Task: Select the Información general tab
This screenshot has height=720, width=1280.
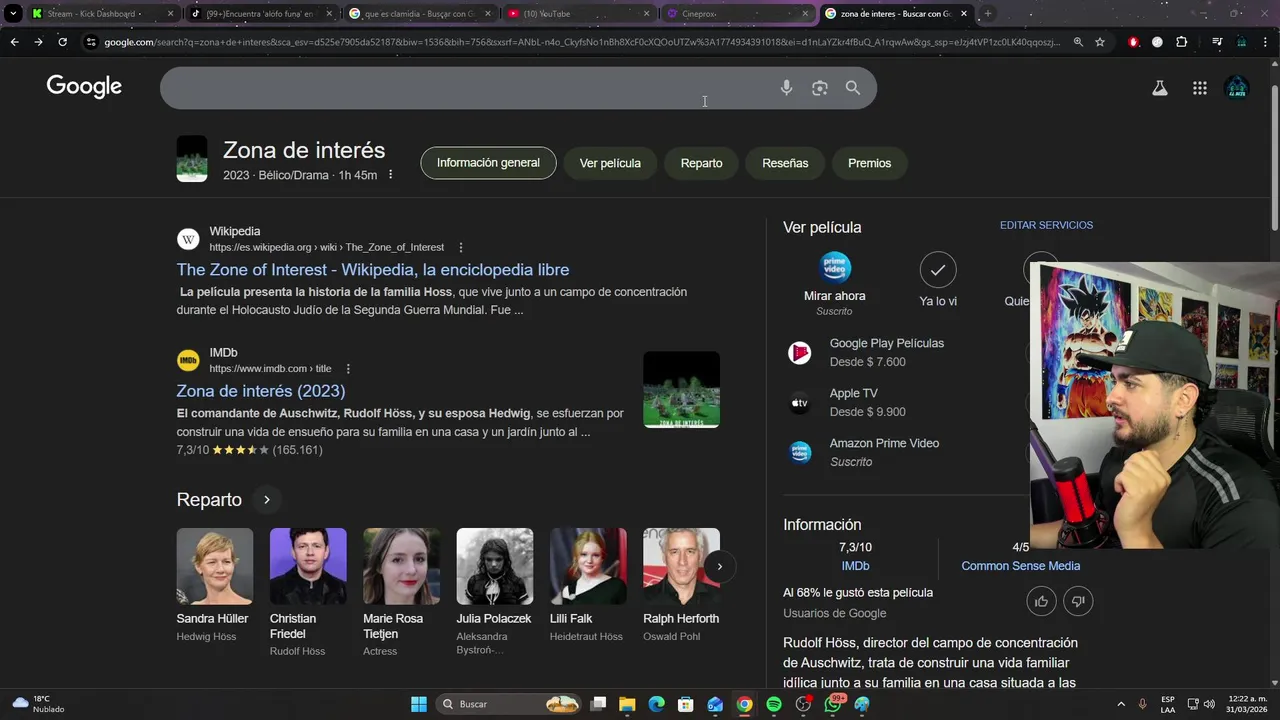Action: pyautogui.click(x=488, y=163)
